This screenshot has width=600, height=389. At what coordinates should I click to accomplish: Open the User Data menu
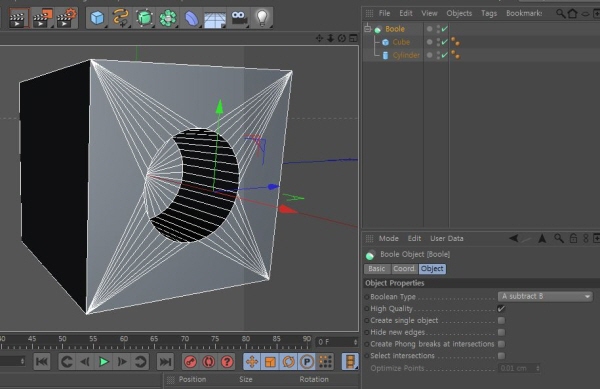point(447,239)
